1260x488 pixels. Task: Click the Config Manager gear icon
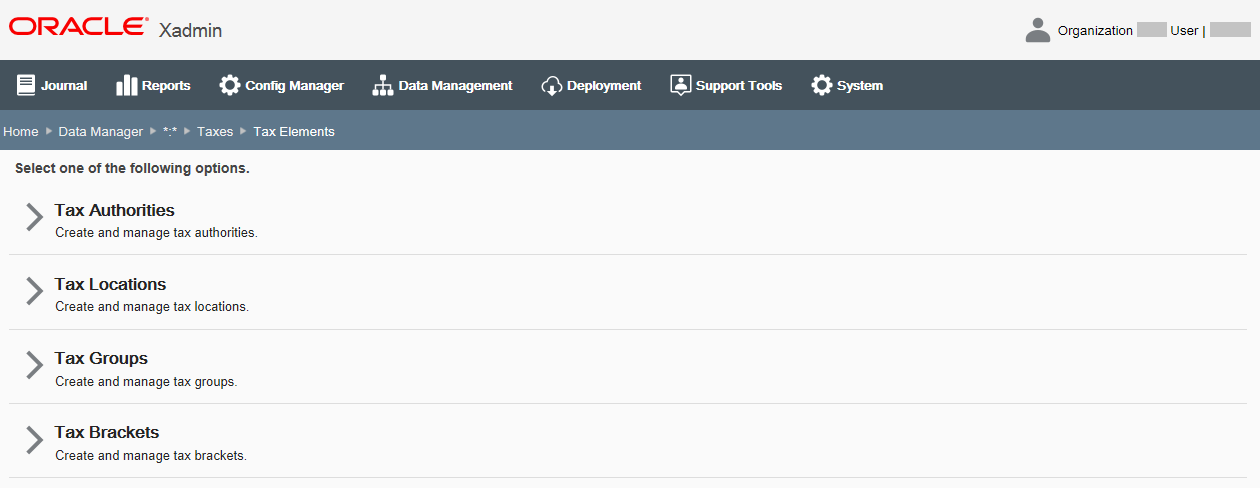(x=230, y=86)
